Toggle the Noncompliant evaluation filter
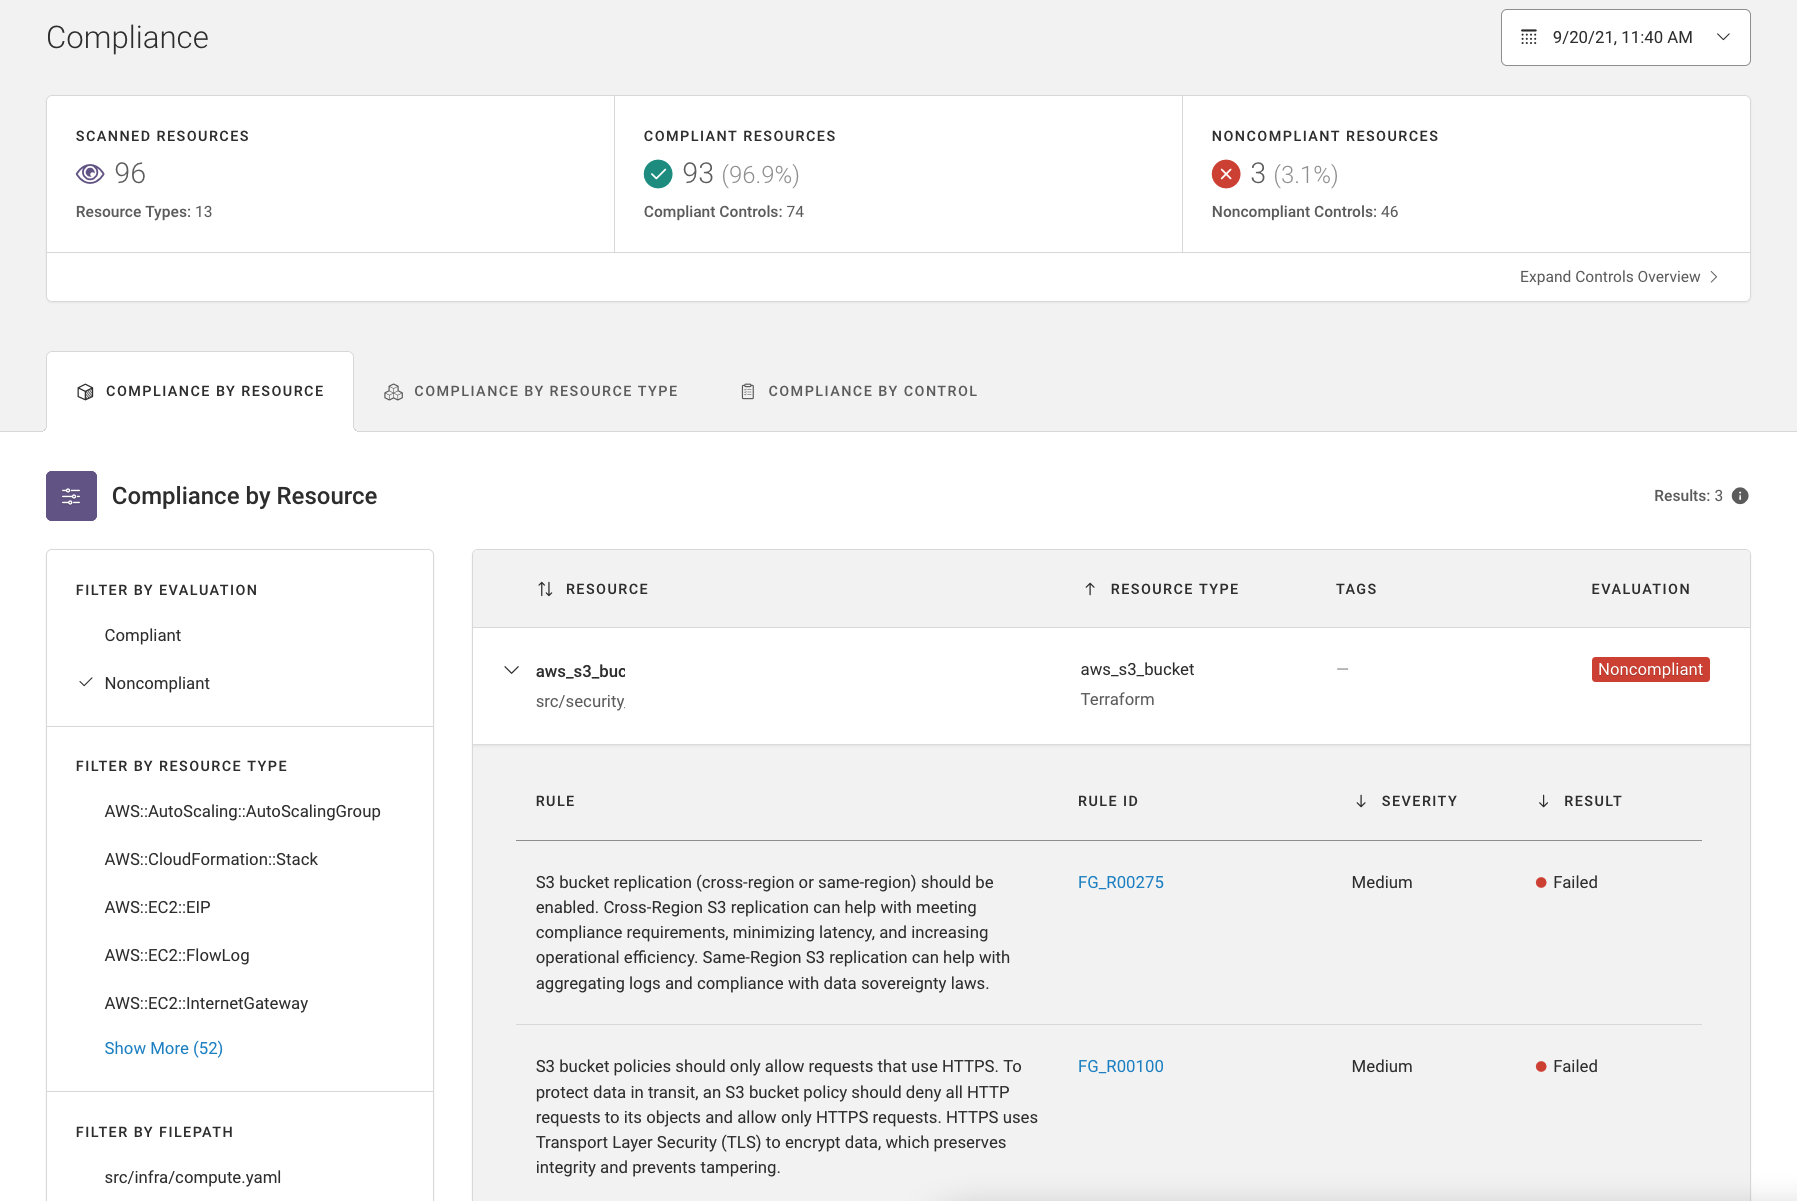Screen dimensions: 1797x1201 (157, 683)
